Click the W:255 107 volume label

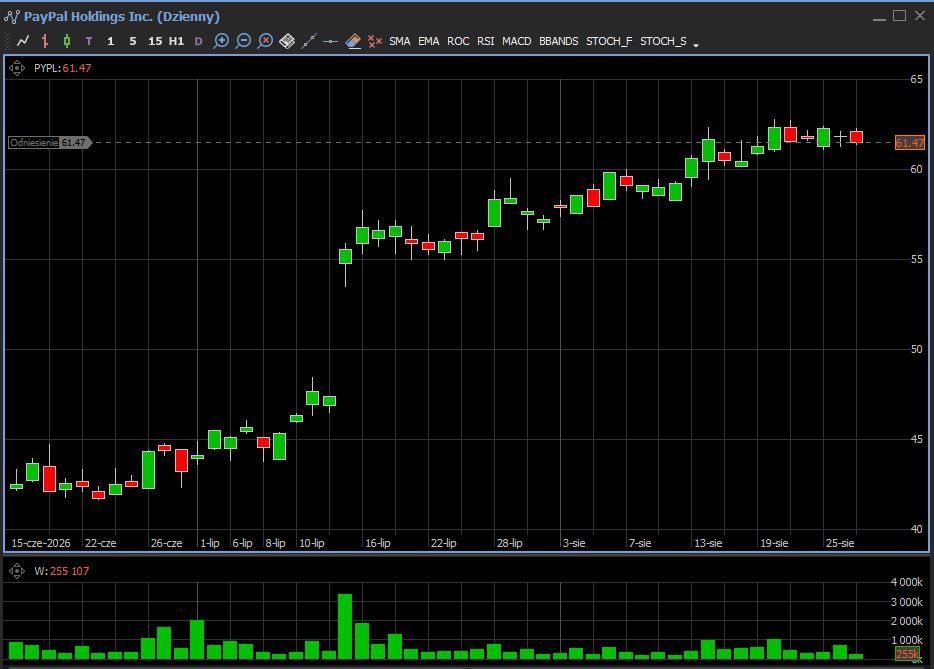[61, 571]
